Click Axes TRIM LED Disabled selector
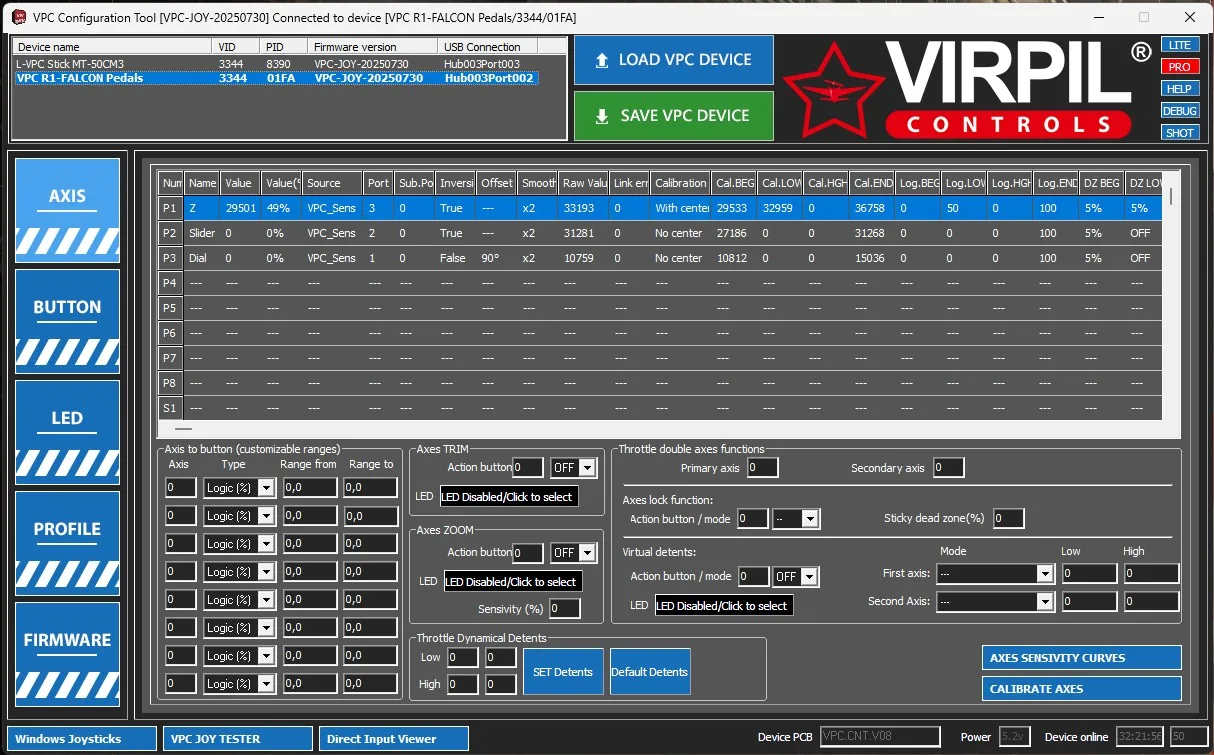 pyautogui.click(x=509, y=497)
